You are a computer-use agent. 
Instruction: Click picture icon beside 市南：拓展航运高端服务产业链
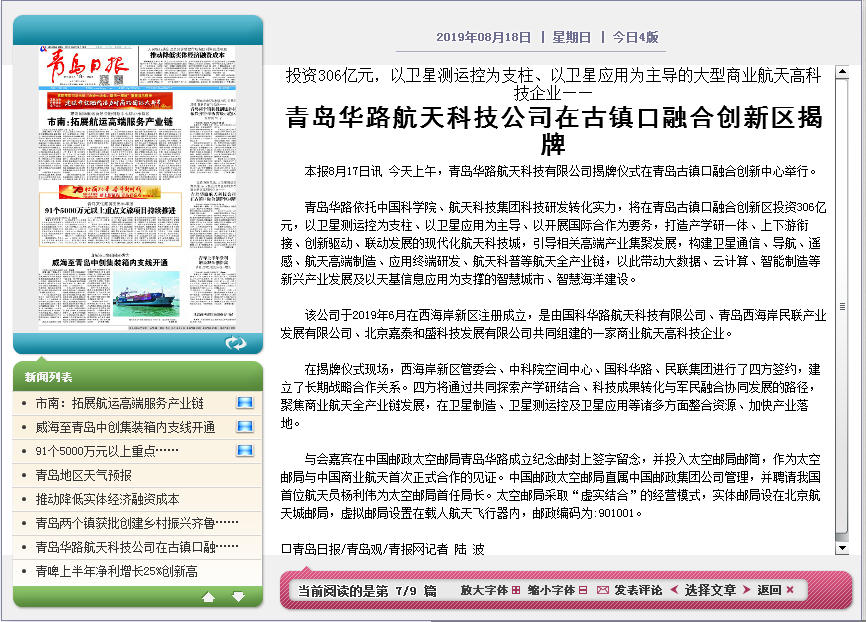pyautogui.click(x=244, y=403)
